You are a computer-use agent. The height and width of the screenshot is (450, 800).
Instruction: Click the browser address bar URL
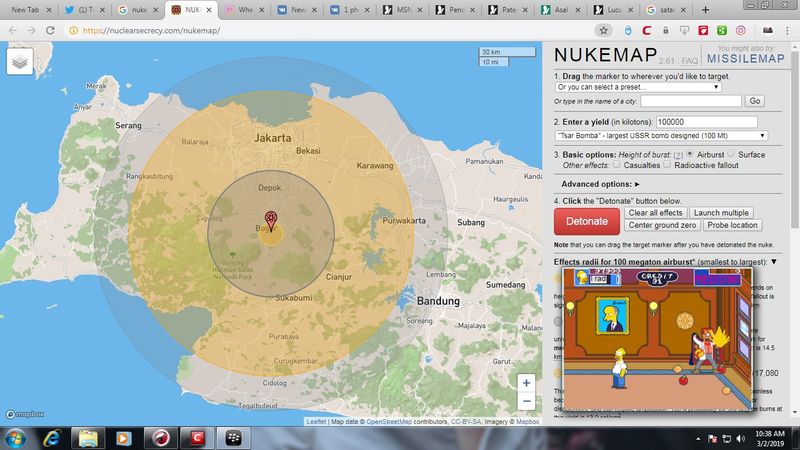152,31
